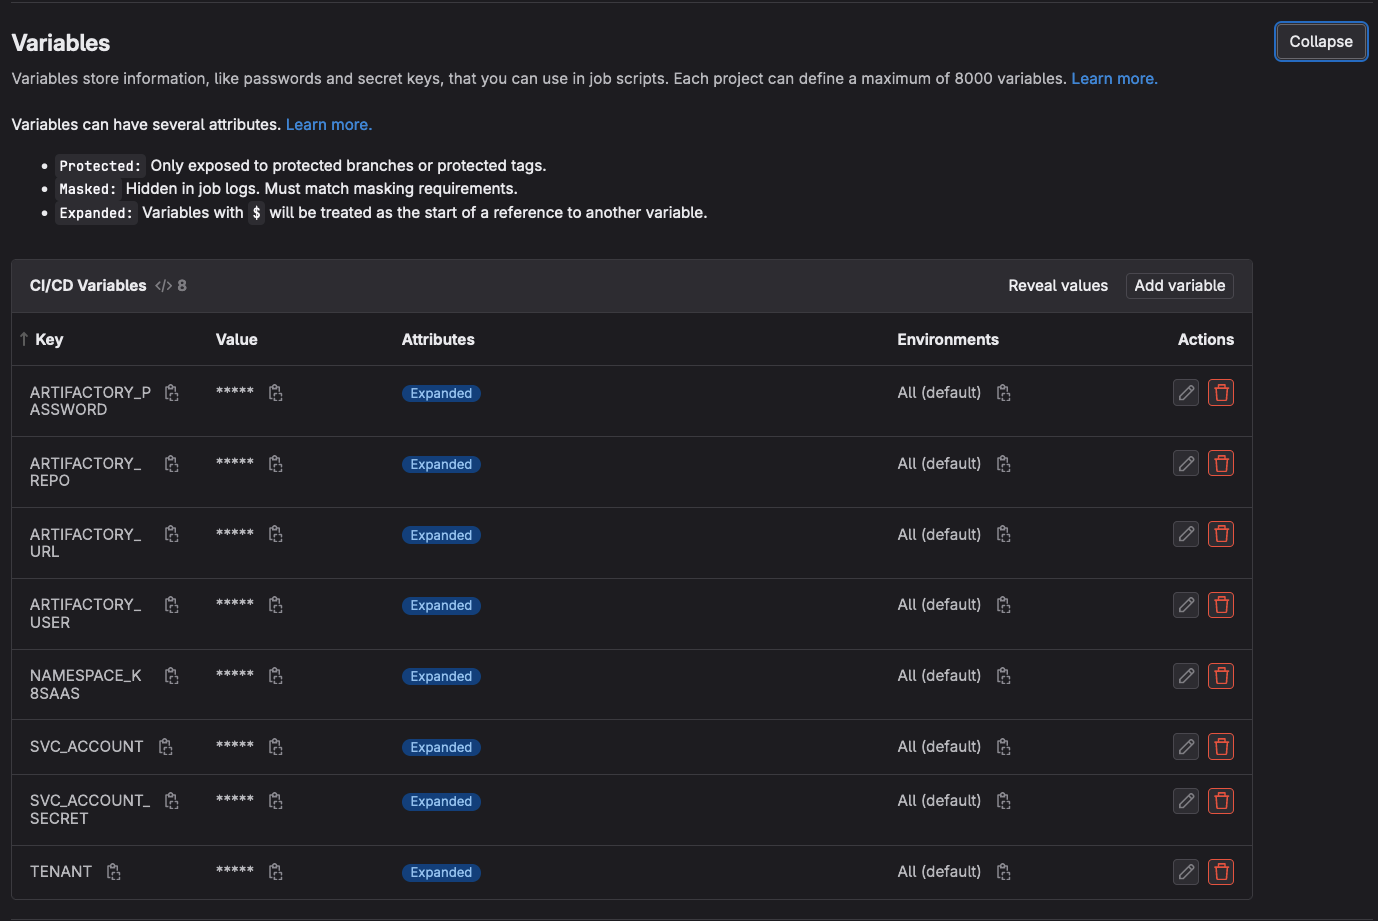Copy the ARTIFACTORY_URL value
Image resolution: width=1378 pixels, height=921 pixels.
[276, 534]
